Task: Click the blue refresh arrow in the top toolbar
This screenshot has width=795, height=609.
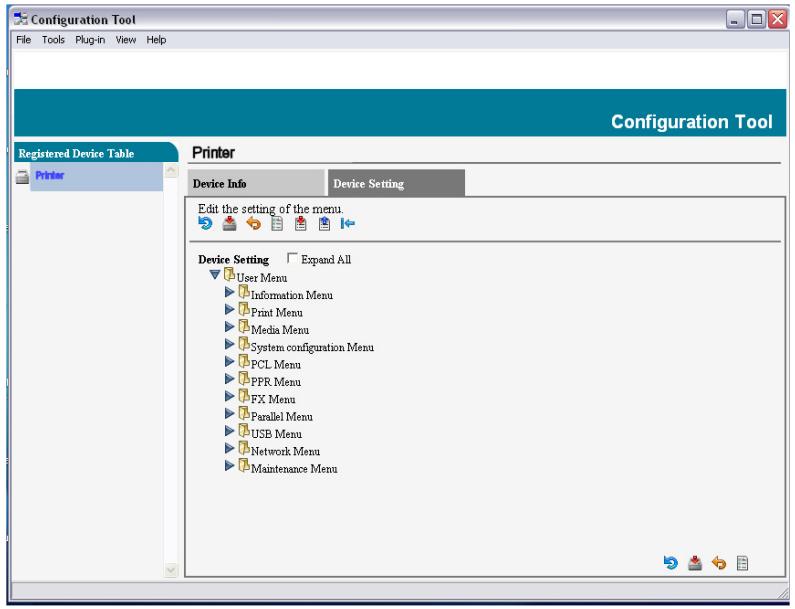Action: click(205, 224)
